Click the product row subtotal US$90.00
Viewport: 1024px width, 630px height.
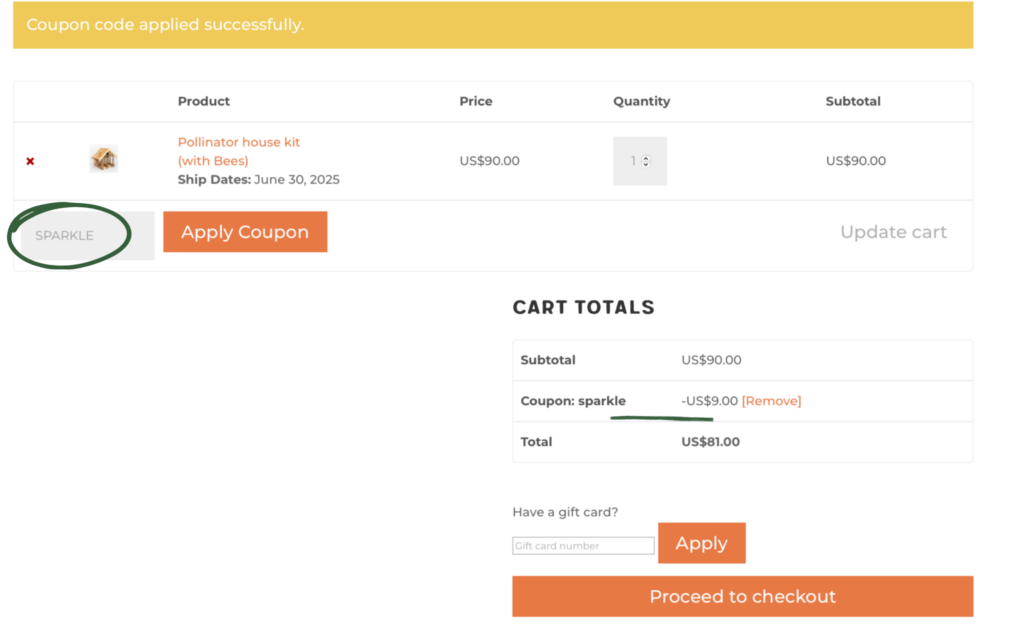(x=856, y=161)
